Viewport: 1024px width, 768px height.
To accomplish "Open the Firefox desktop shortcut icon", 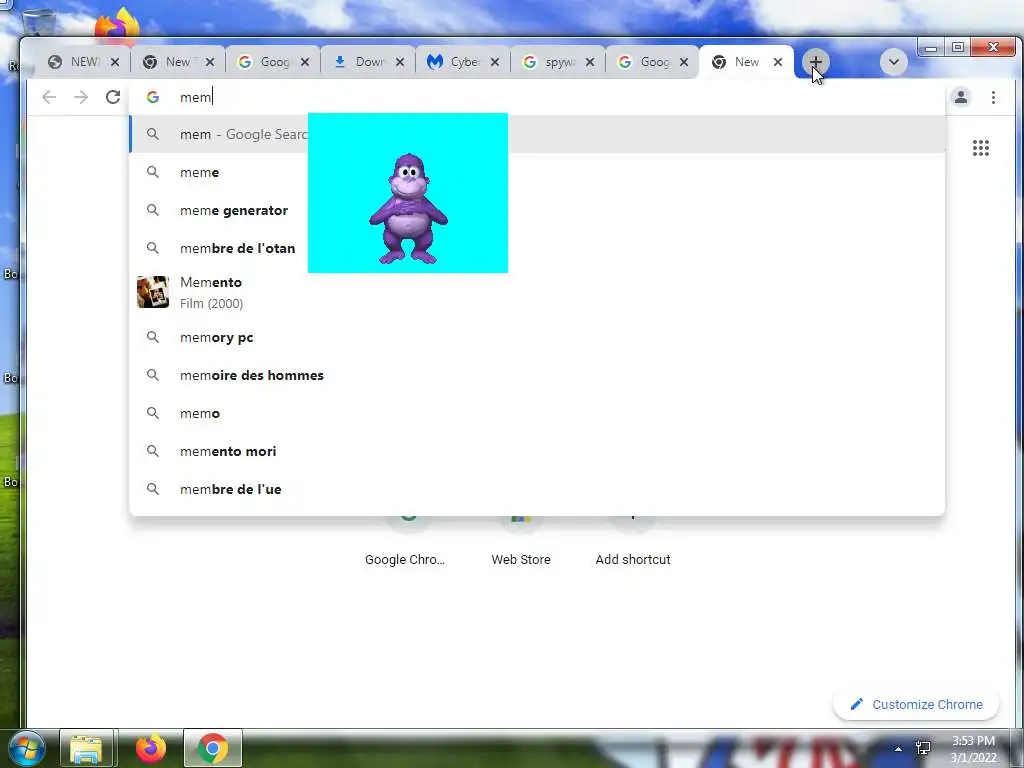I will (x=117, y=26).
